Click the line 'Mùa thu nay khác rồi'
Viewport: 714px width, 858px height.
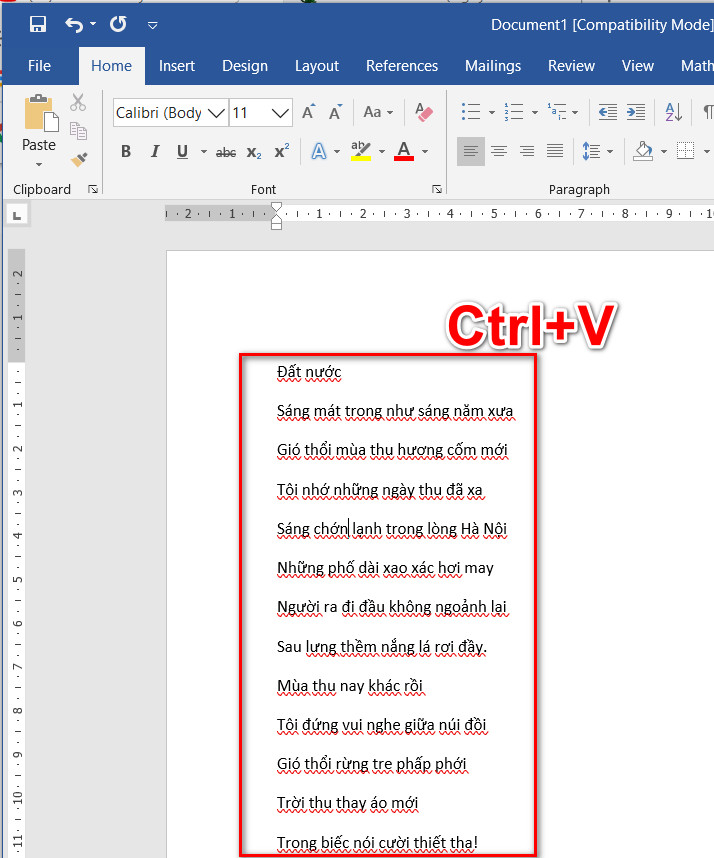pos(350,686)
